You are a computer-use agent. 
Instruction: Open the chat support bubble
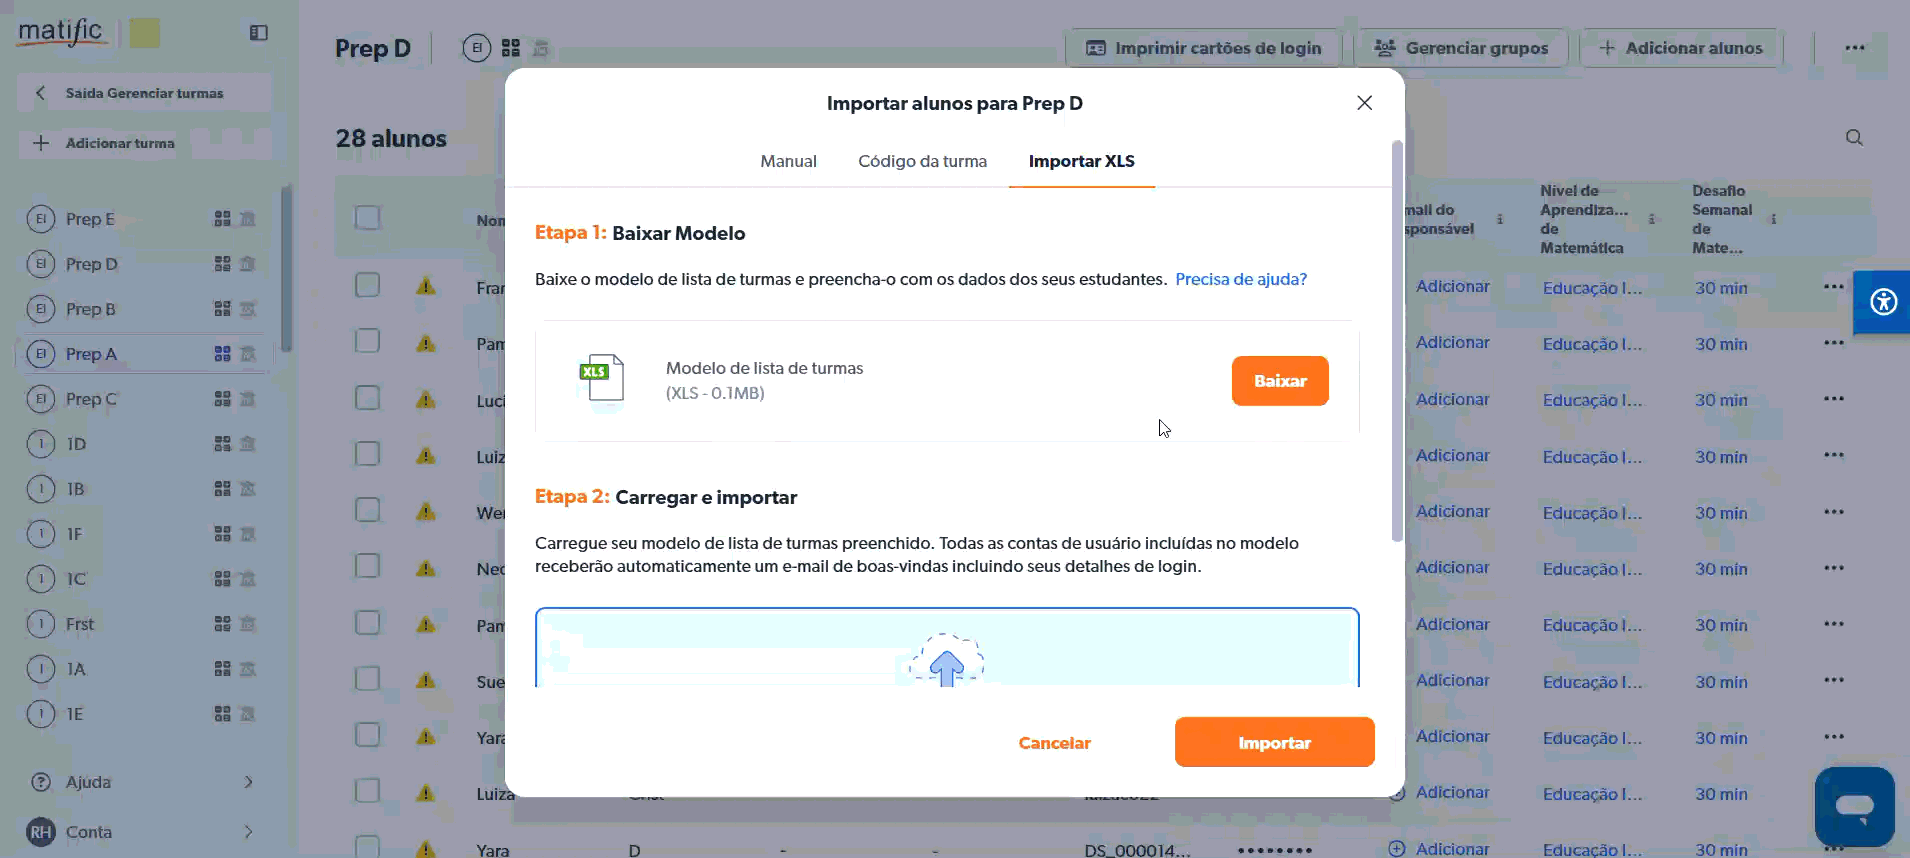[1854, 806]
